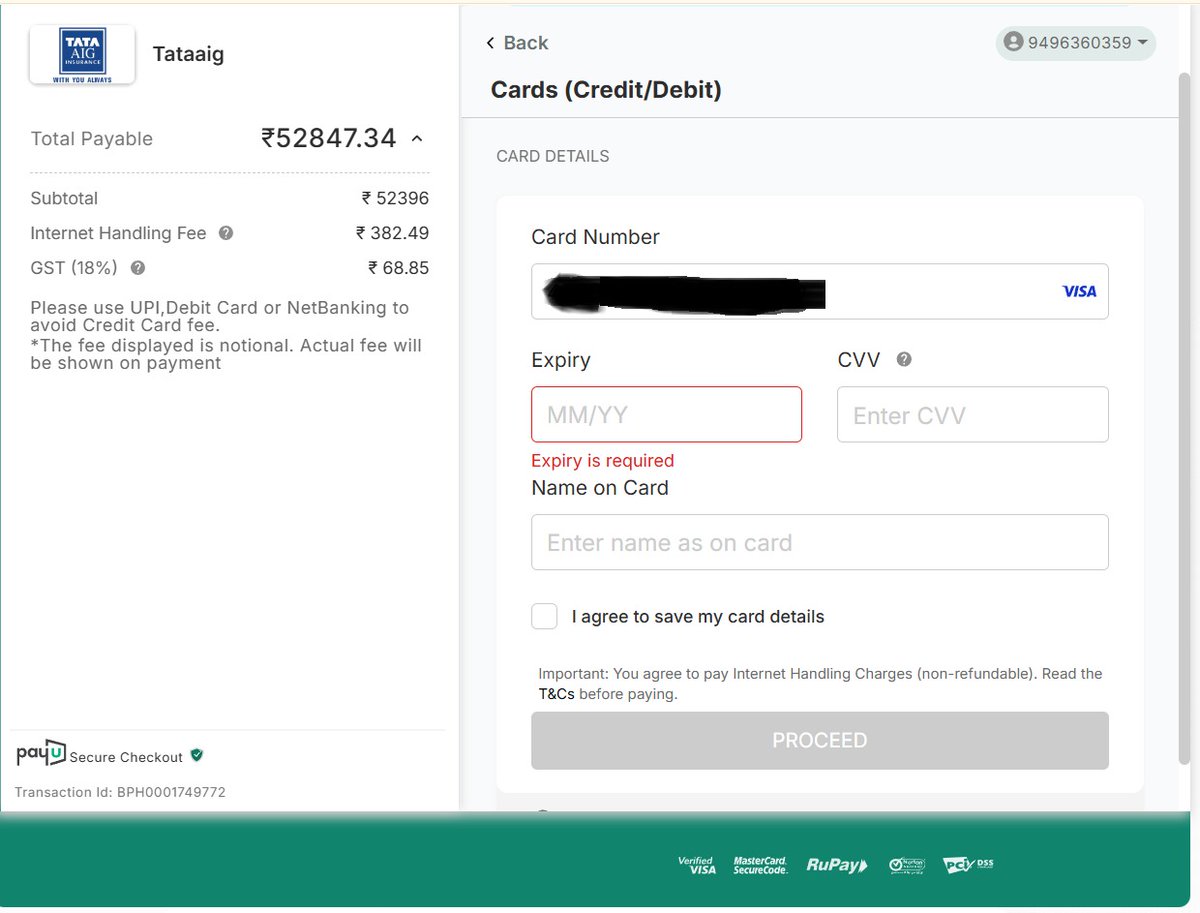Click the Verified by VISA badge
The width and height of the screenshot is (1200, 913).
click(697, 865)
